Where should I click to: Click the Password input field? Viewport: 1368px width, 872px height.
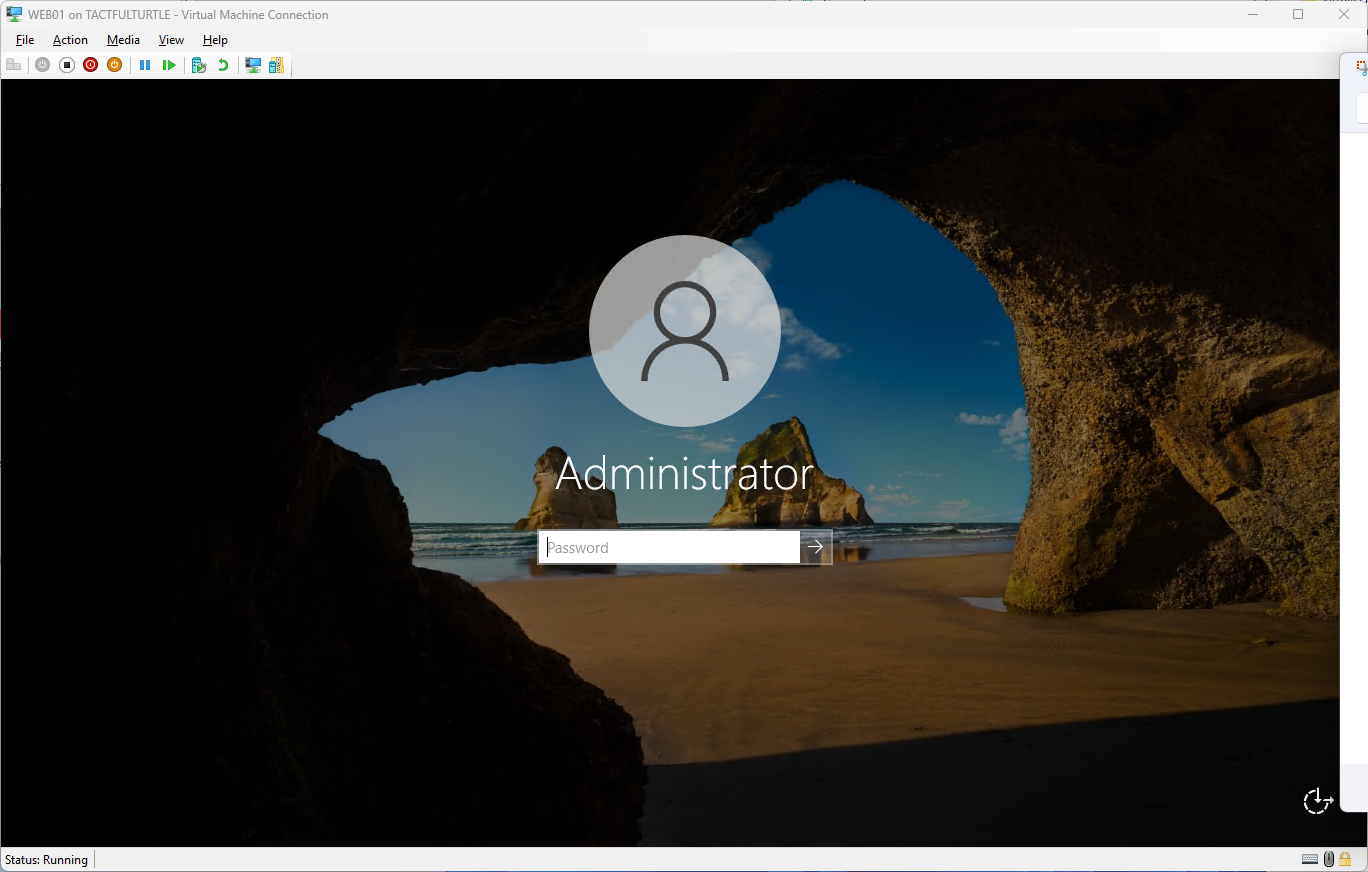click(x=669, y=548)
